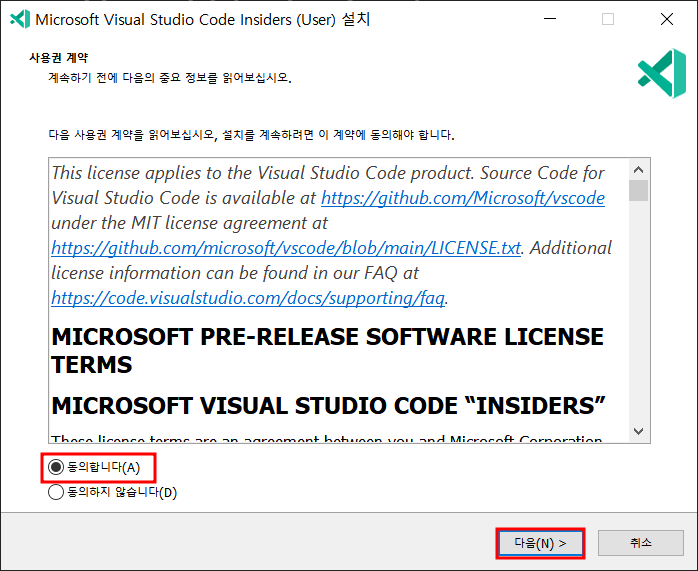Click the MICROSOFT PRE-RELEASE SOFTWARE LICENSE TERMS heading

327,350
